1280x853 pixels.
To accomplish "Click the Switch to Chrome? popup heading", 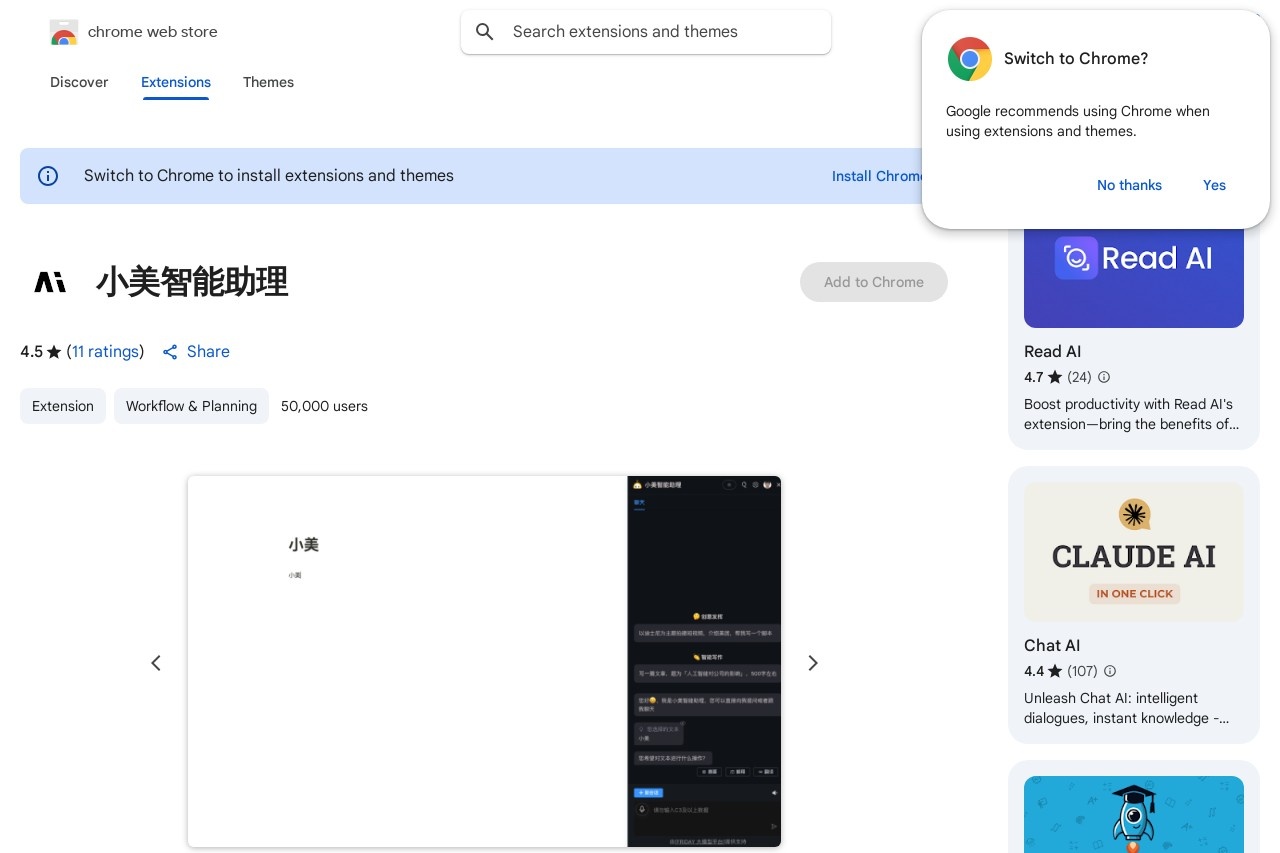I will click(x=1076, y=59).
